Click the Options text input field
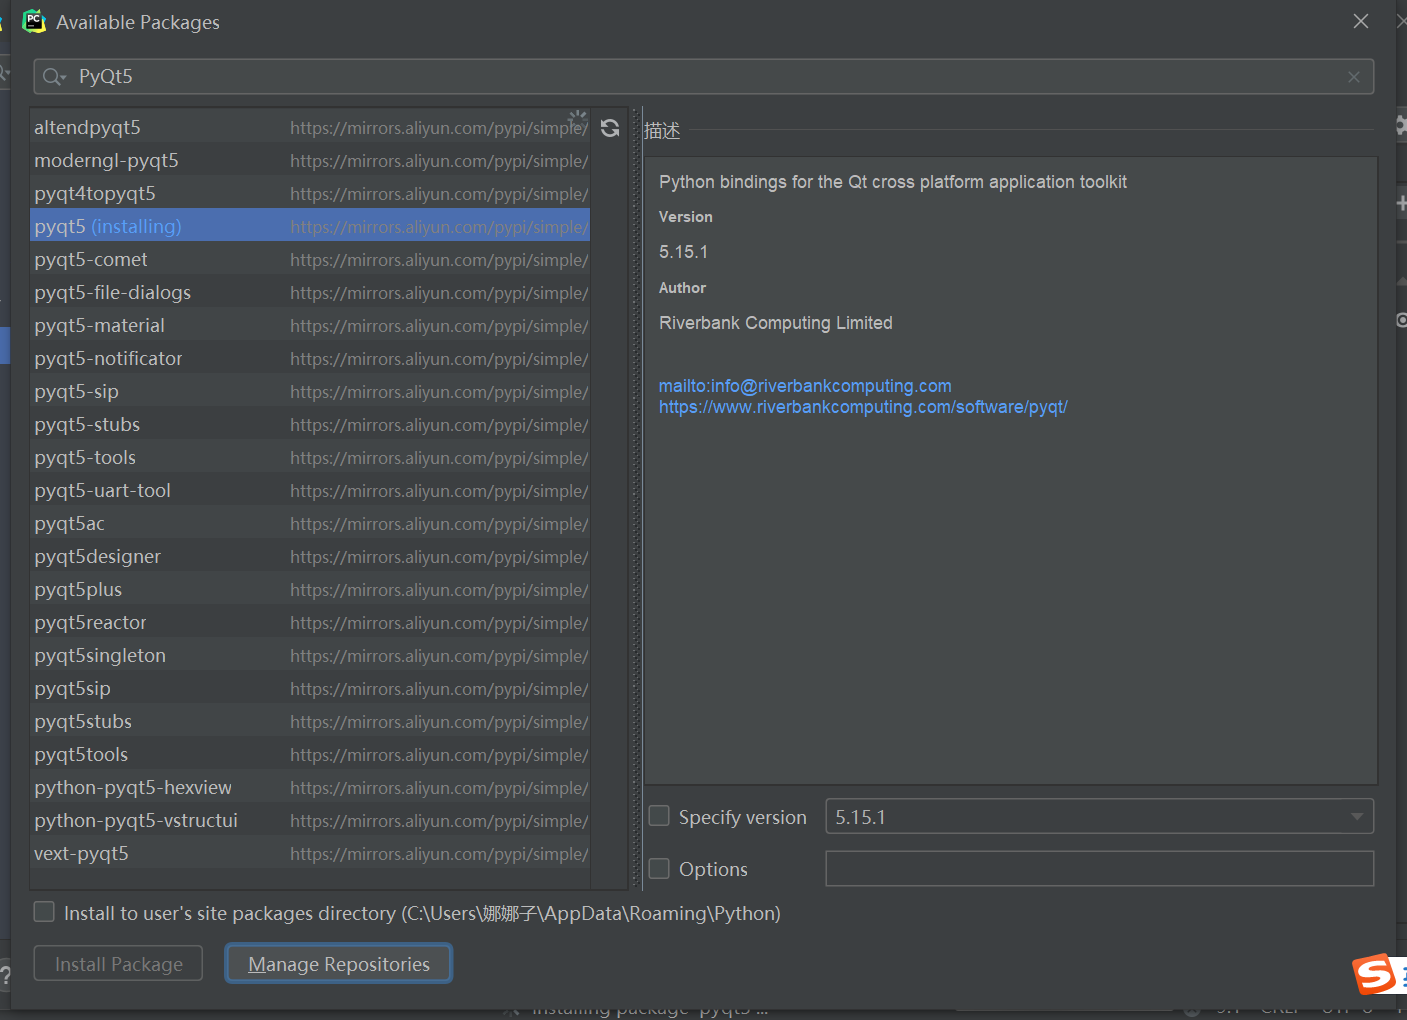Image resolution: width=1407 pixels, height=1020 pixels. click(1099, 868)
